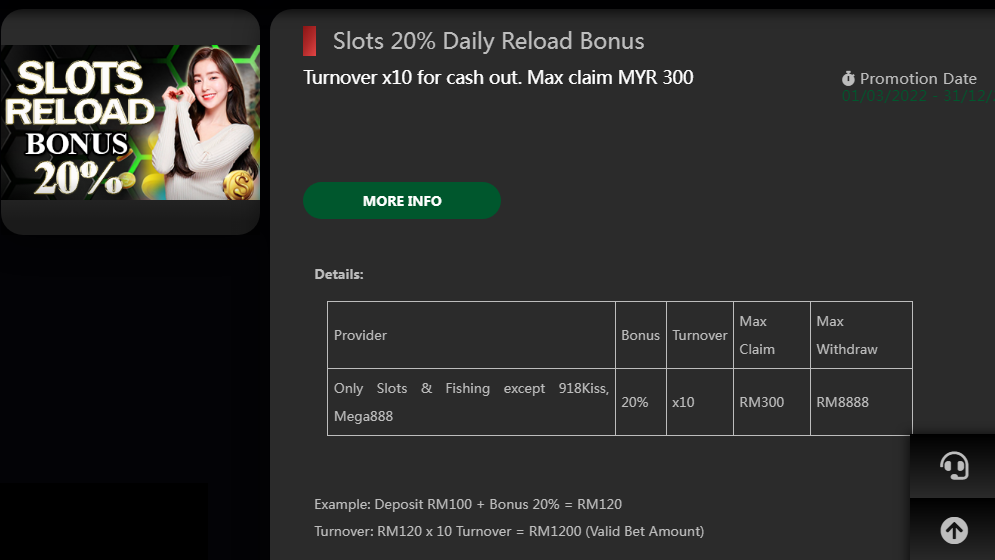This screenshot has width=995, height=560.
Task: Click the red bar marker beside title
Action: [310, 41]
